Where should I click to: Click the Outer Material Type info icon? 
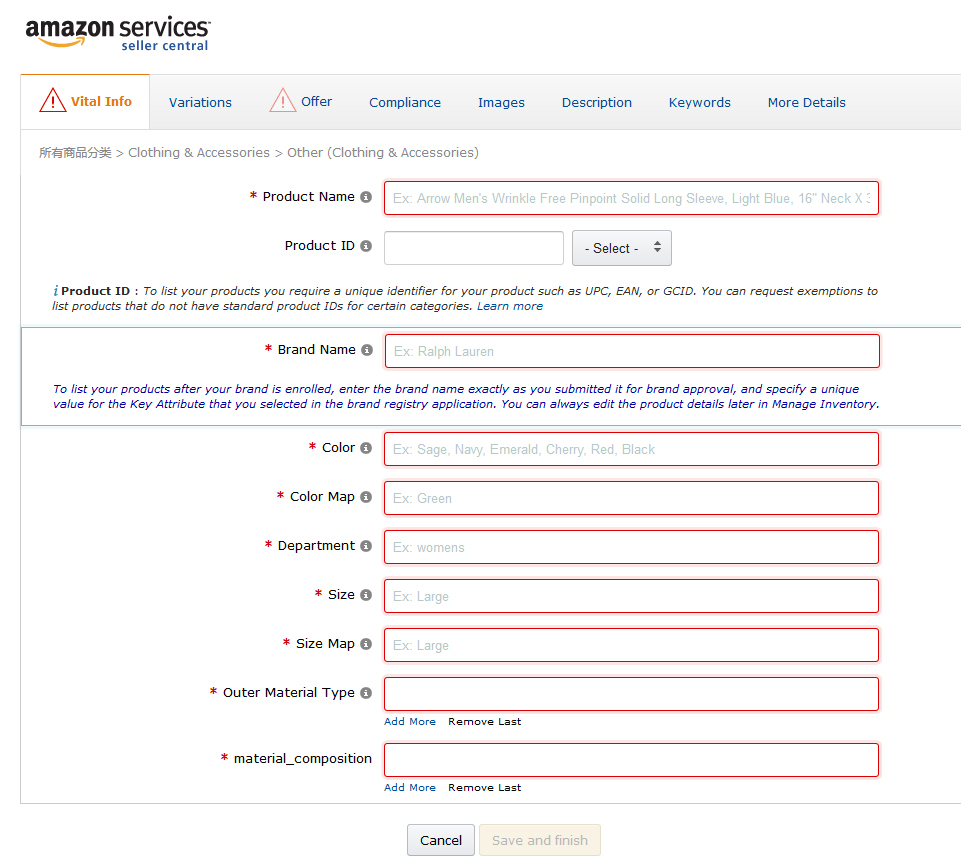pos(366,693)
